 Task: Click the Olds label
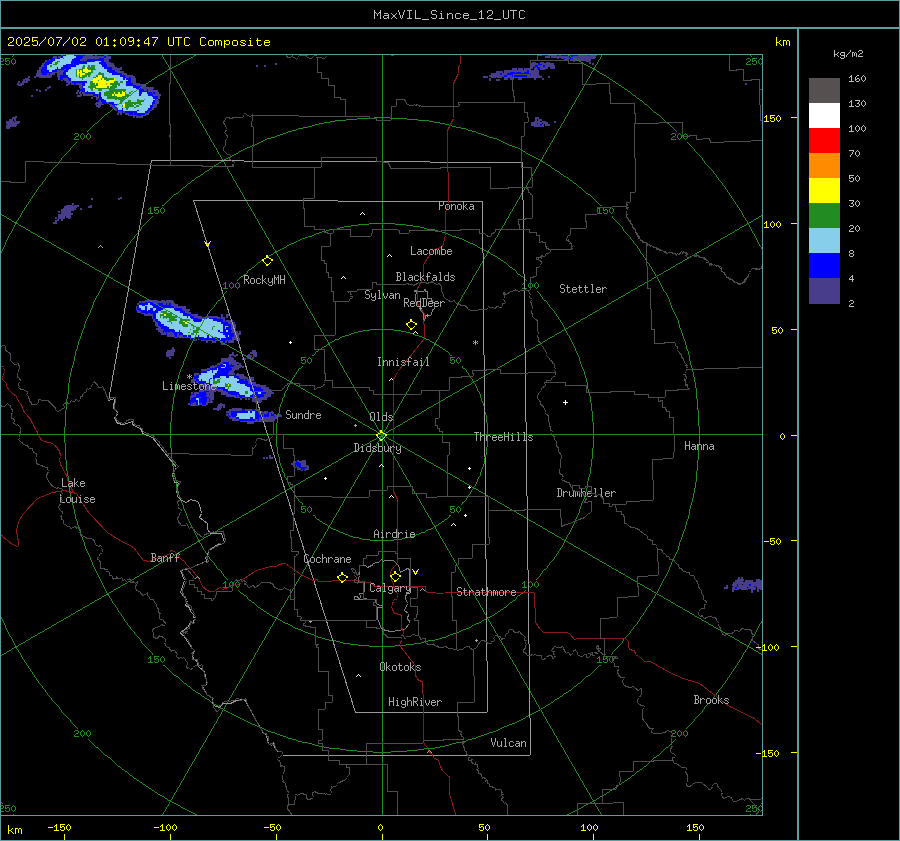point(381,417)
